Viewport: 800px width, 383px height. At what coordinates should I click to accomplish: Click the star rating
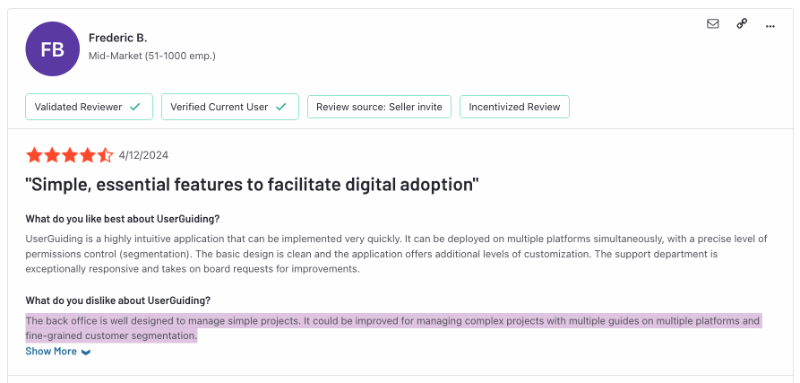pyautogui.click(x=69, y=155)
